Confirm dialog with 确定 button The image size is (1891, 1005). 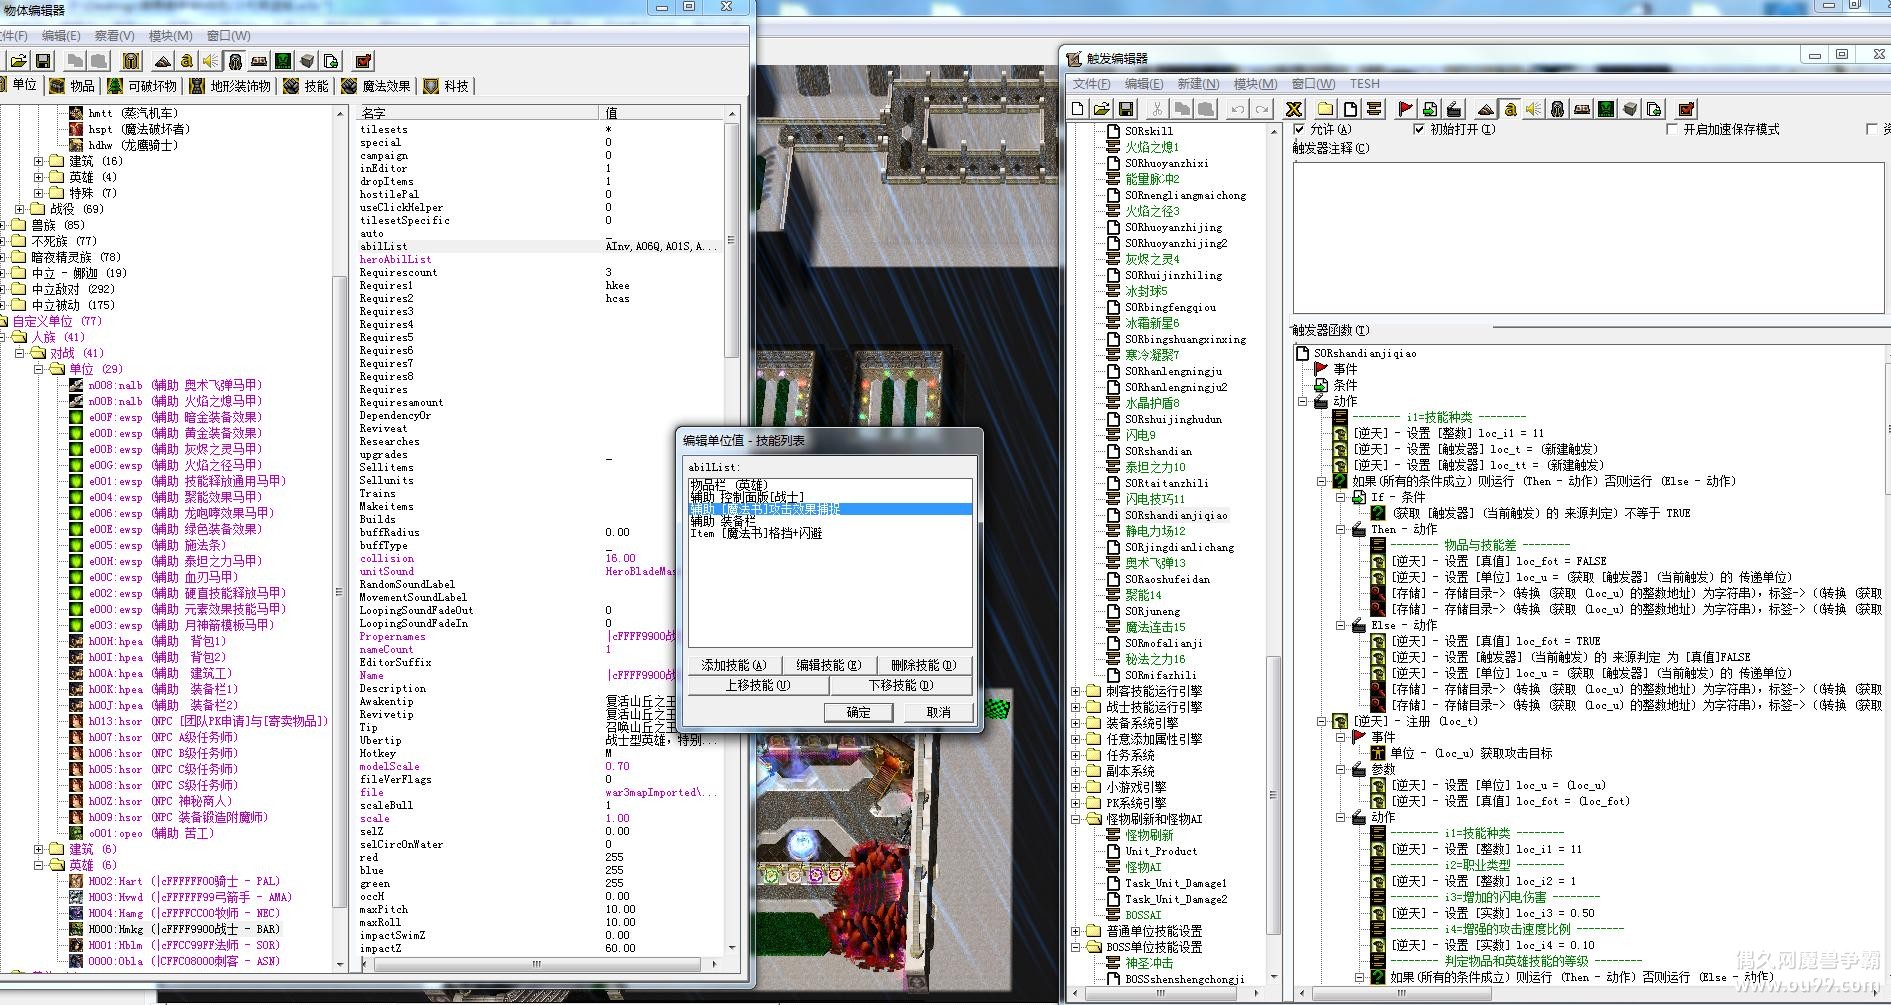pos(858,712)
